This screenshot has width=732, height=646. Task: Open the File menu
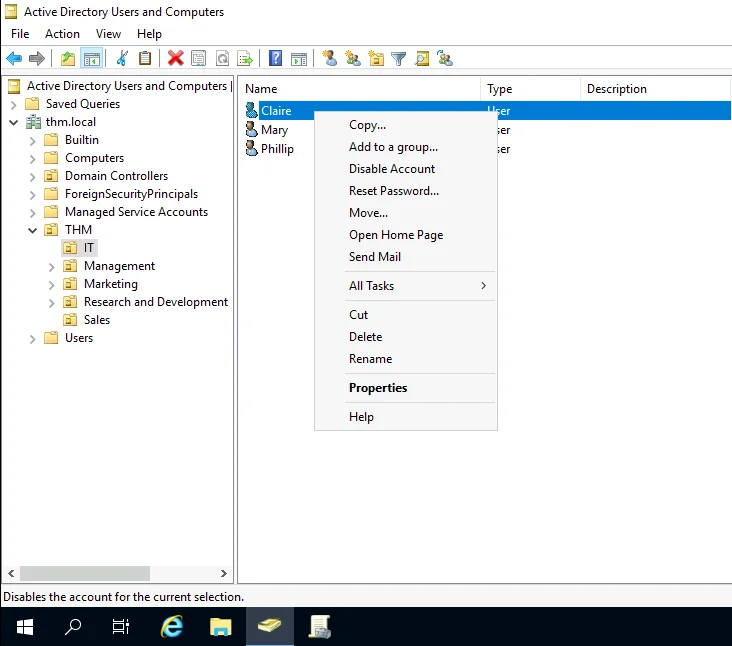pyautogui.click(x=20, y=34)
